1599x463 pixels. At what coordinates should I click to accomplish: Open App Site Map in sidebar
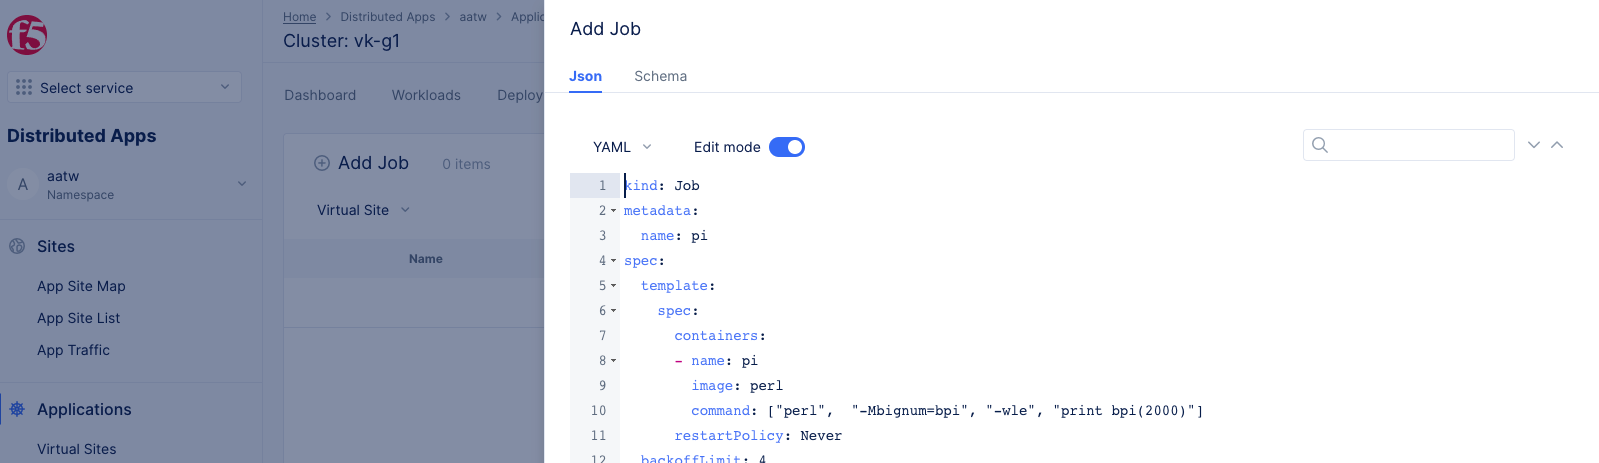[x=81, y=286]
